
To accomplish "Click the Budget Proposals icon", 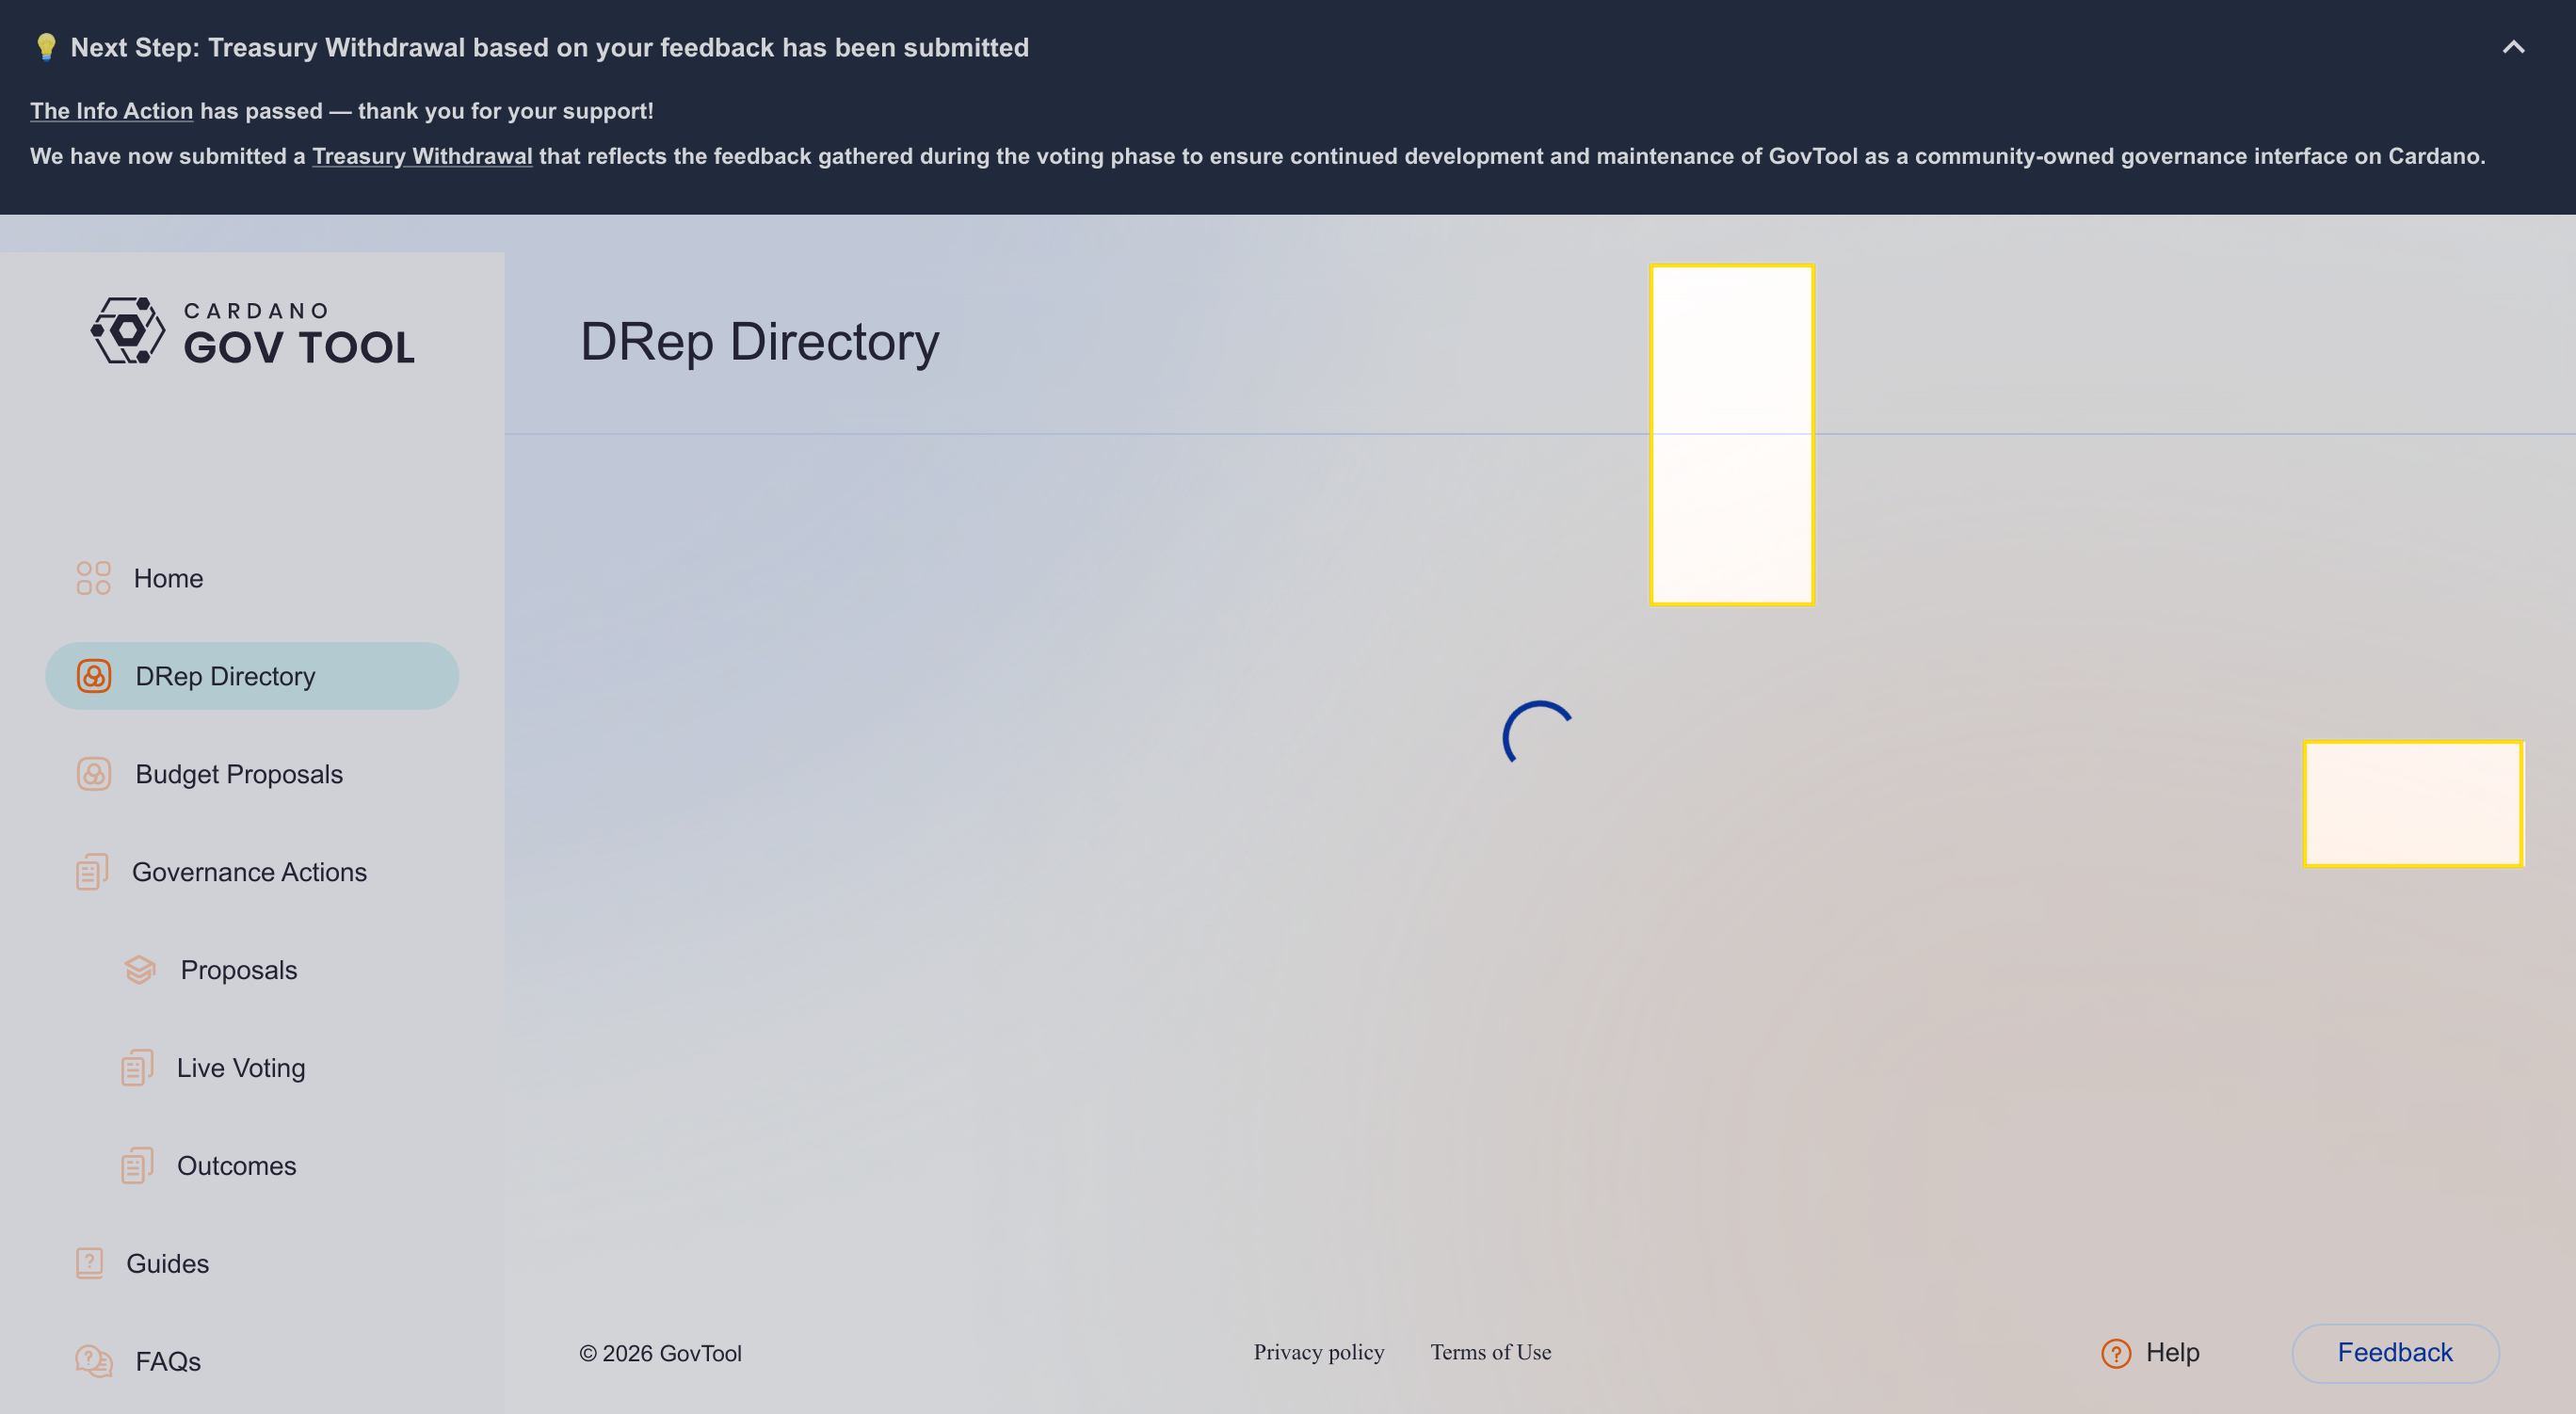I will pos(94,774).
